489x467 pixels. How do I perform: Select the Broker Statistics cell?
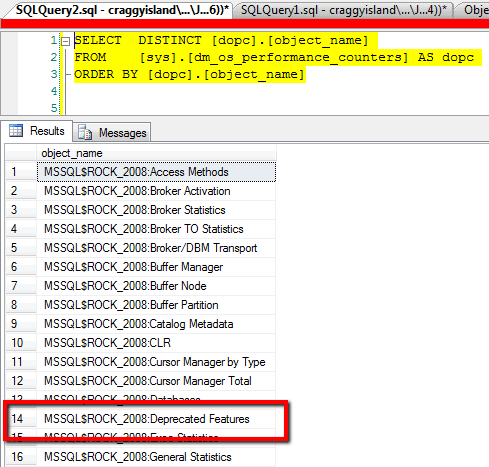[156, 210]
